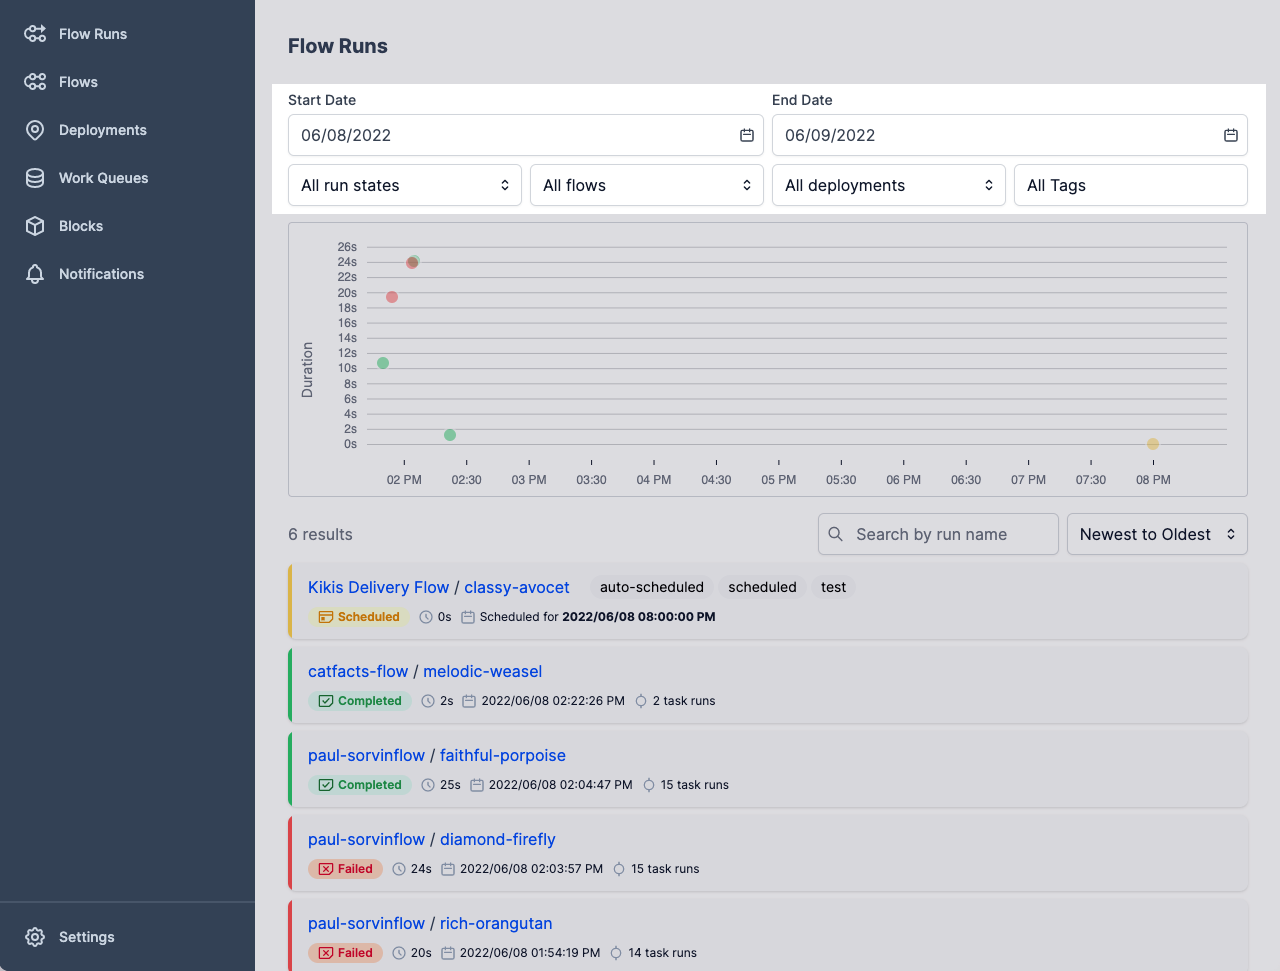
Task: Click the Work Queues database icon
Action: coord(35,178)
